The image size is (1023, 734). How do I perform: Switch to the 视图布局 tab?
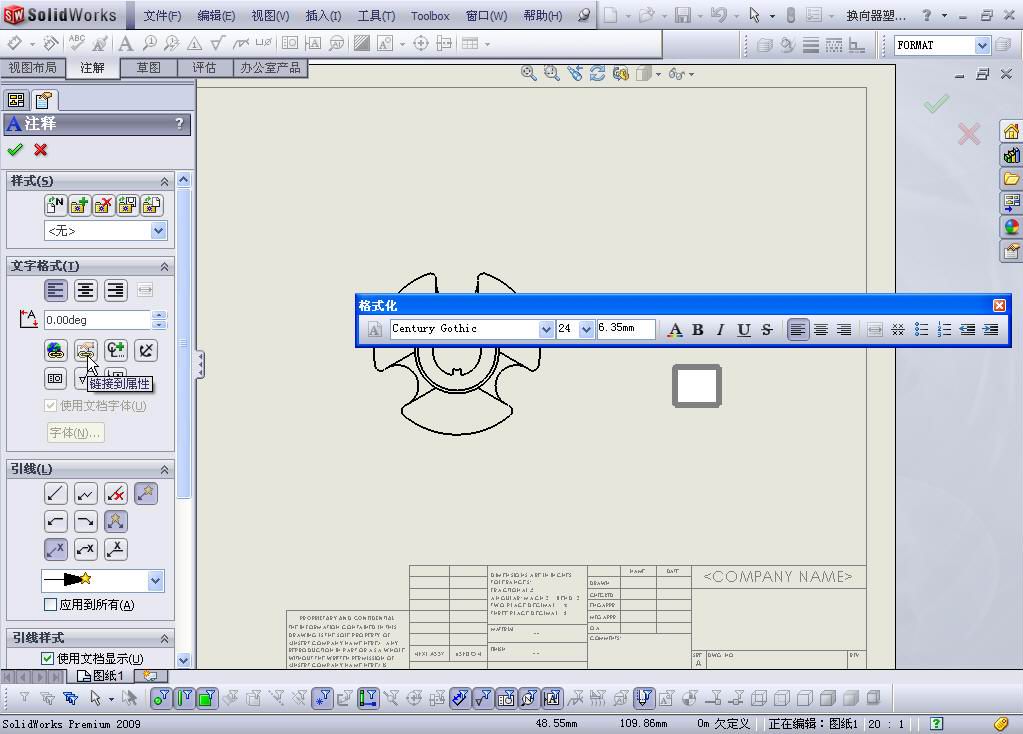32,68
